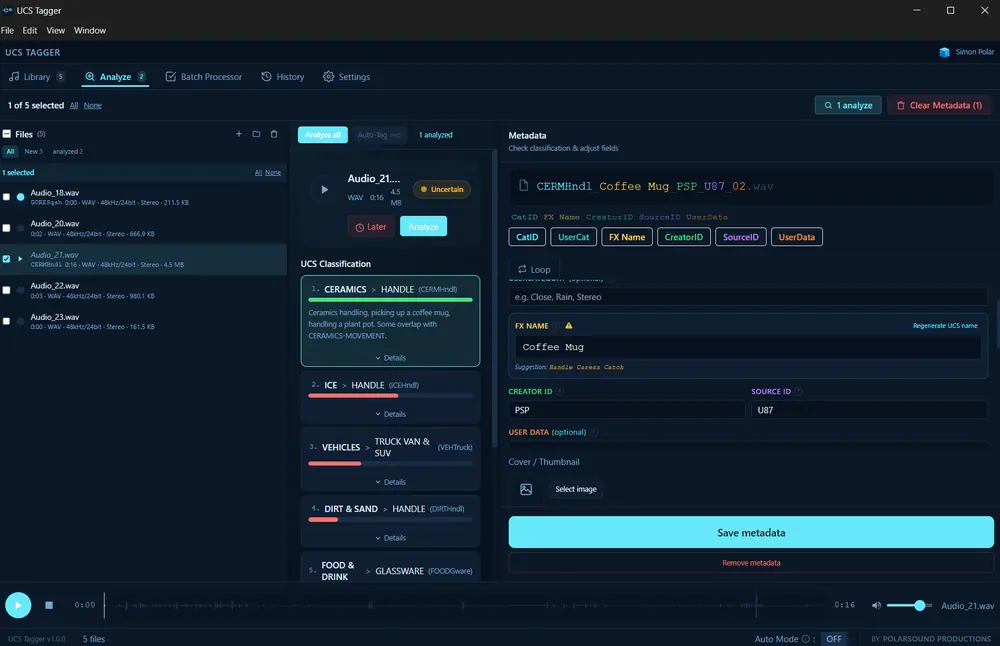1000x646 pixels.
Task: Click the SourceID tag chip
Action: coord(740,237)
